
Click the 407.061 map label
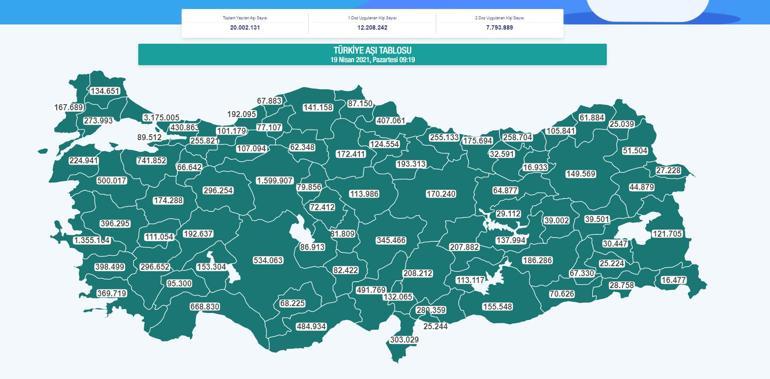(x=390, y=120)
